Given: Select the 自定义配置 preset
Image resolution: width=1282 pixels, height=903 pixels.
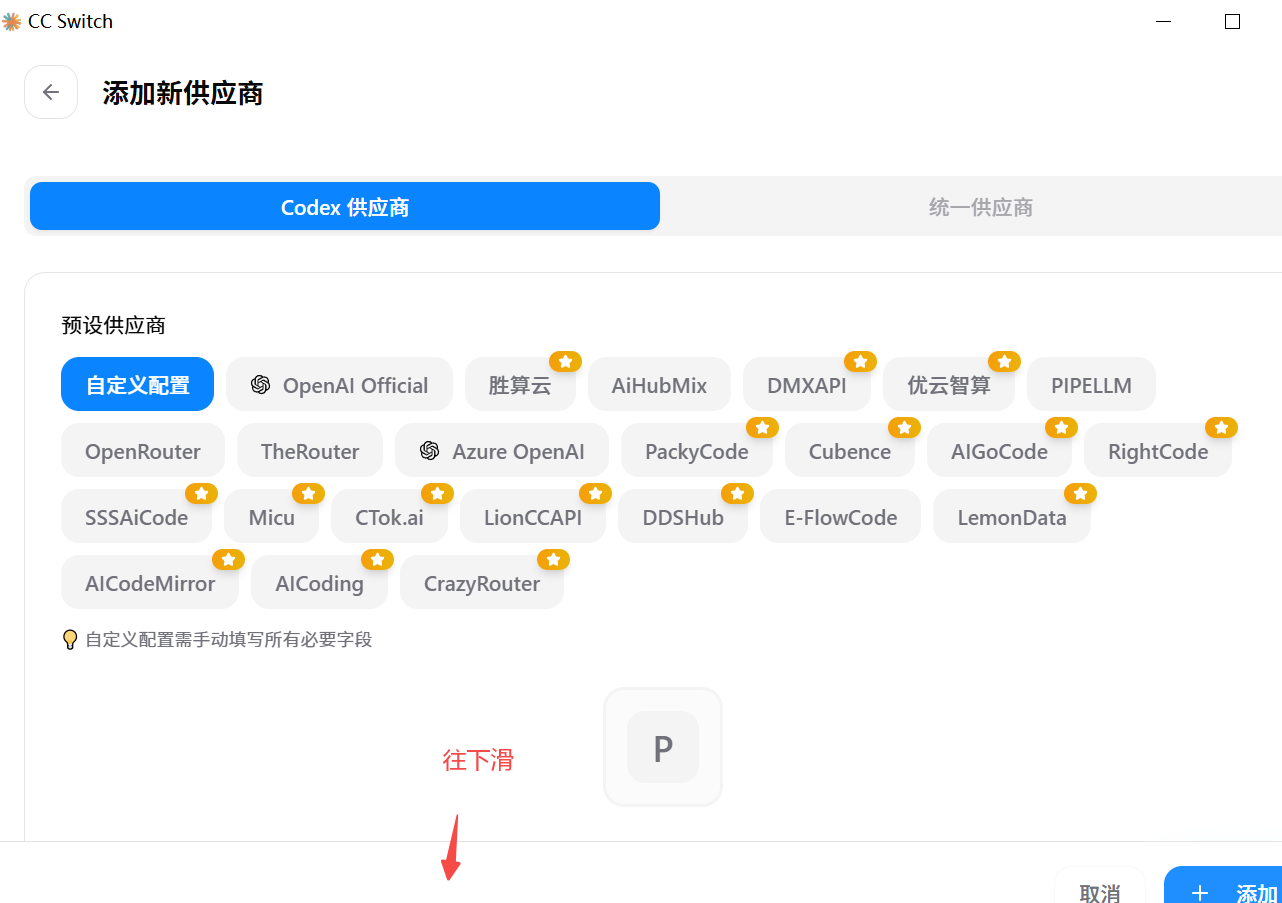Looking at the screenshot, I should 137,384.
